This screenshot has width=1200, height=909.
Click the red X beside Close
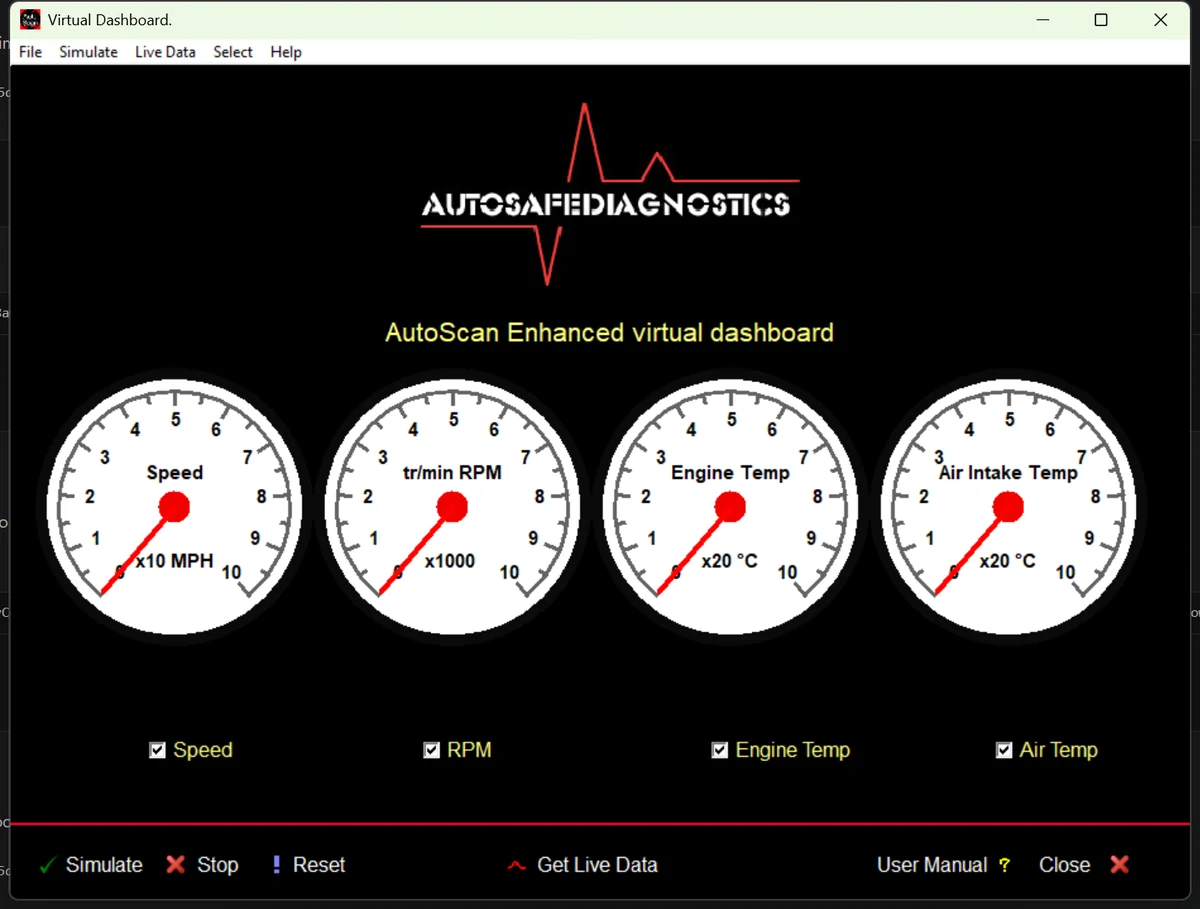pos(1119,864)
